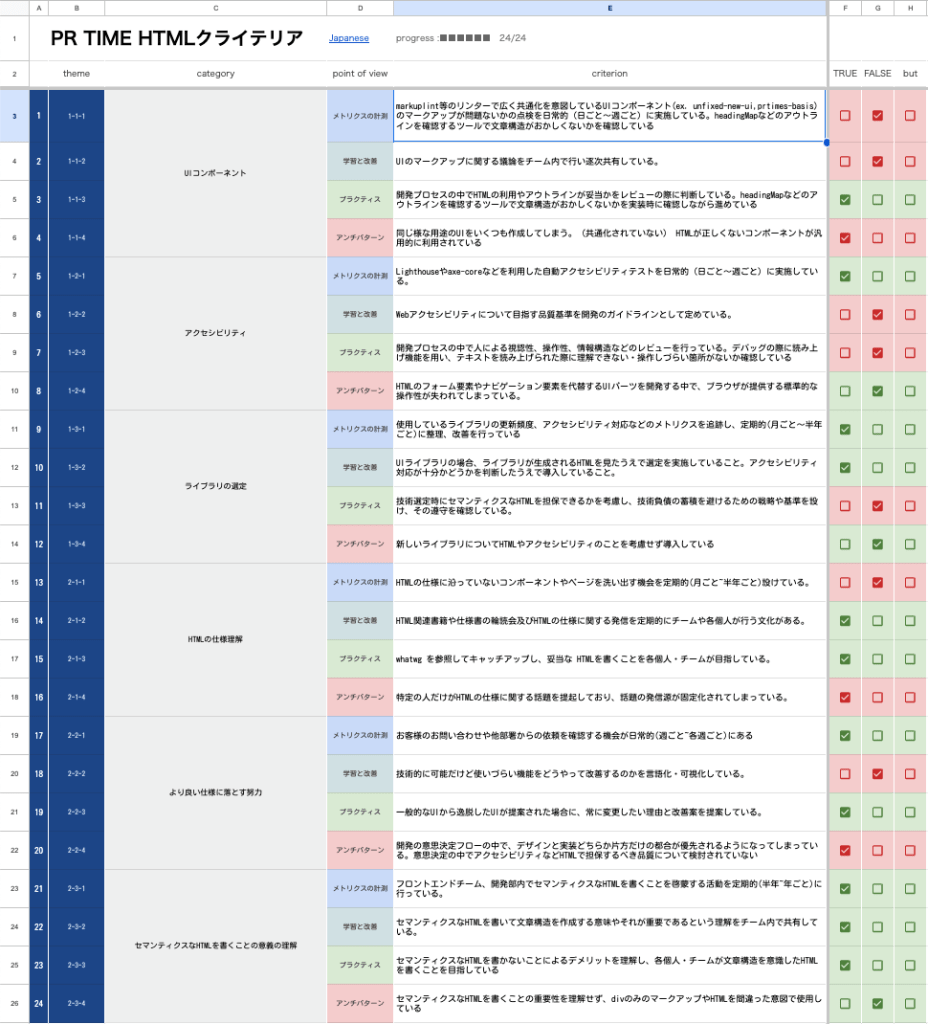Check the TRUE box for criterion 1-1-1
Screen dimensions: 928x1024
(843, 116)
